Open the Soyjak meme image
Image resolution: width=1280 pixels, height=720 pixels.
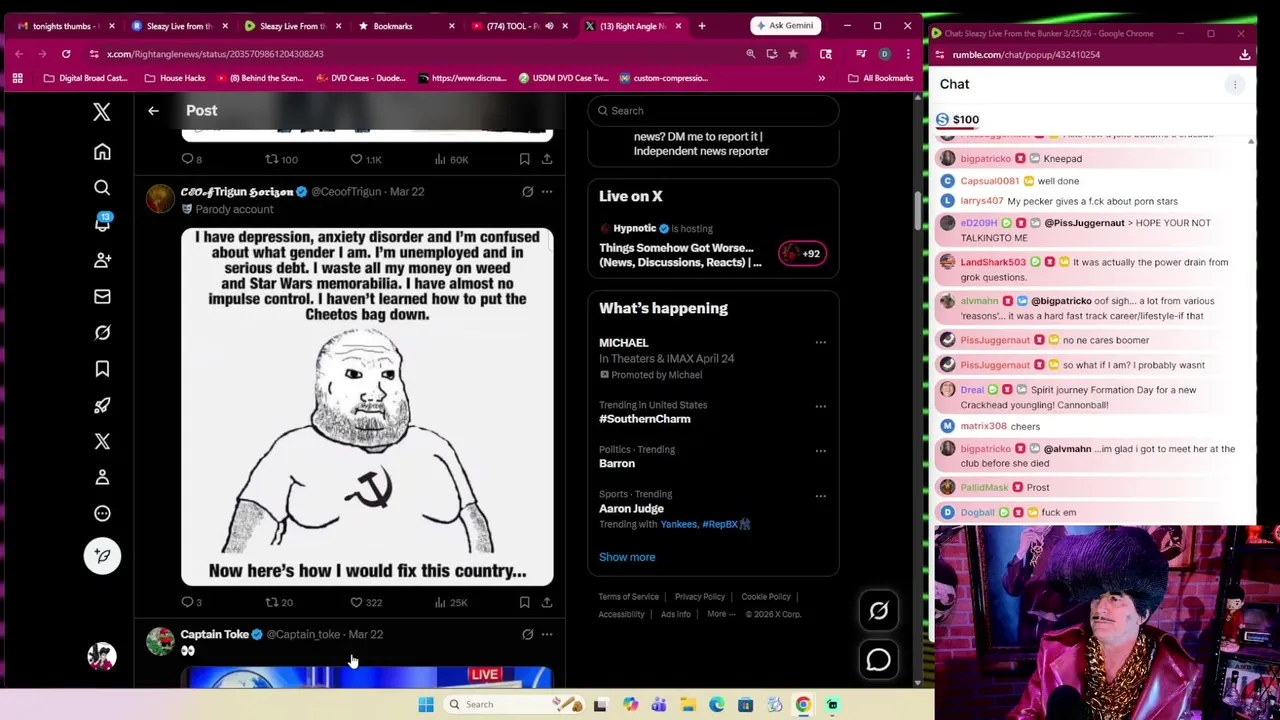point(367,407)
